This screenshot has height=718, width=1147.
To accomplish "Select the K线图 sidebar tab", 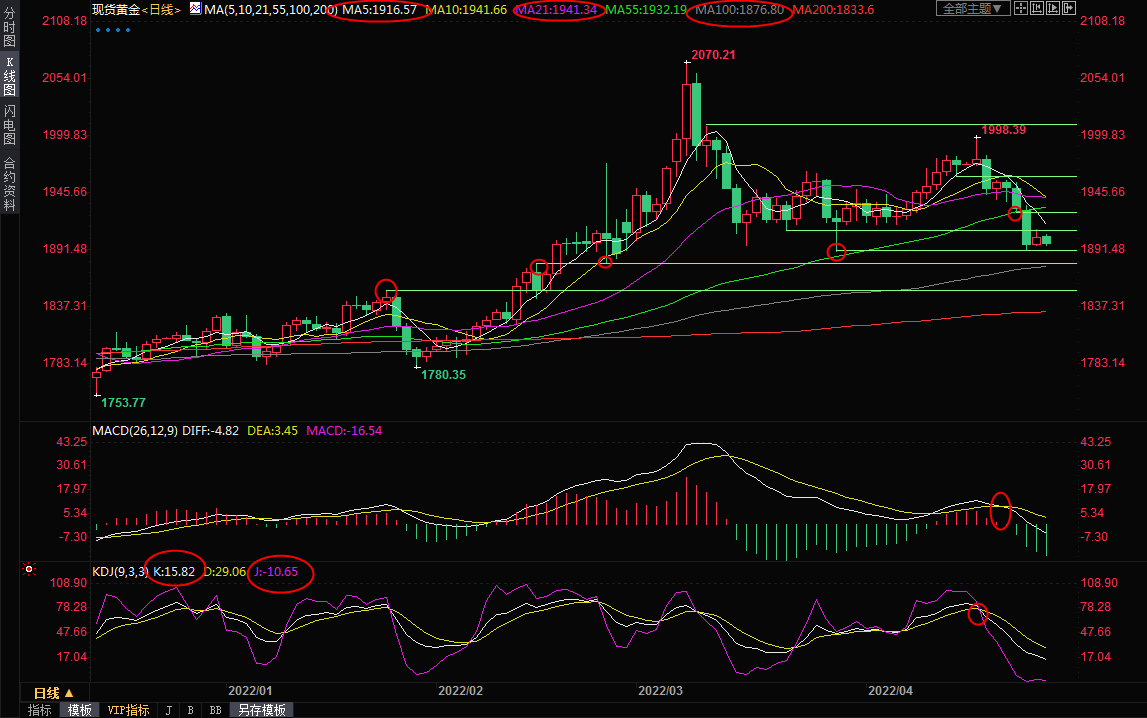I will click(9, 76).
